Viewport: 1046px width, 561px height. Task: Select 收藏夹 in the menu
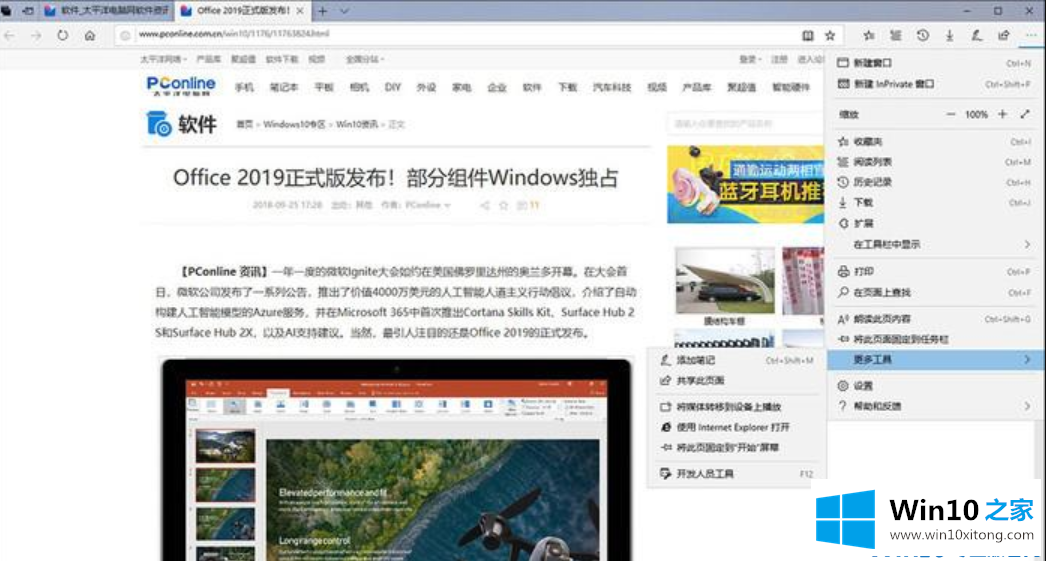click(935, 141)
